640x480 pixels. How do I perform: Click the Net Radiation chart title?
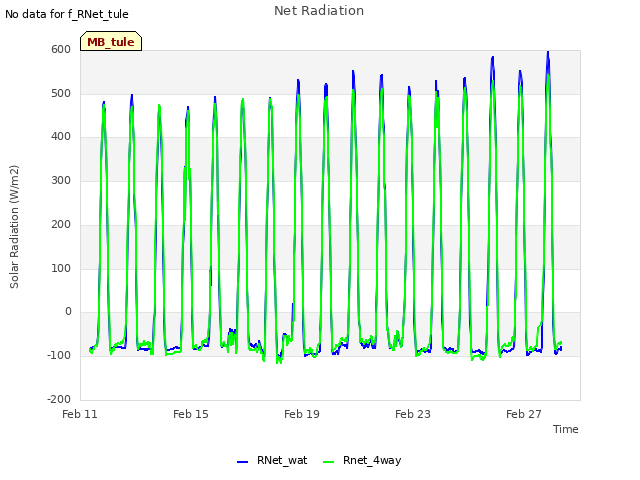[319, 11]
